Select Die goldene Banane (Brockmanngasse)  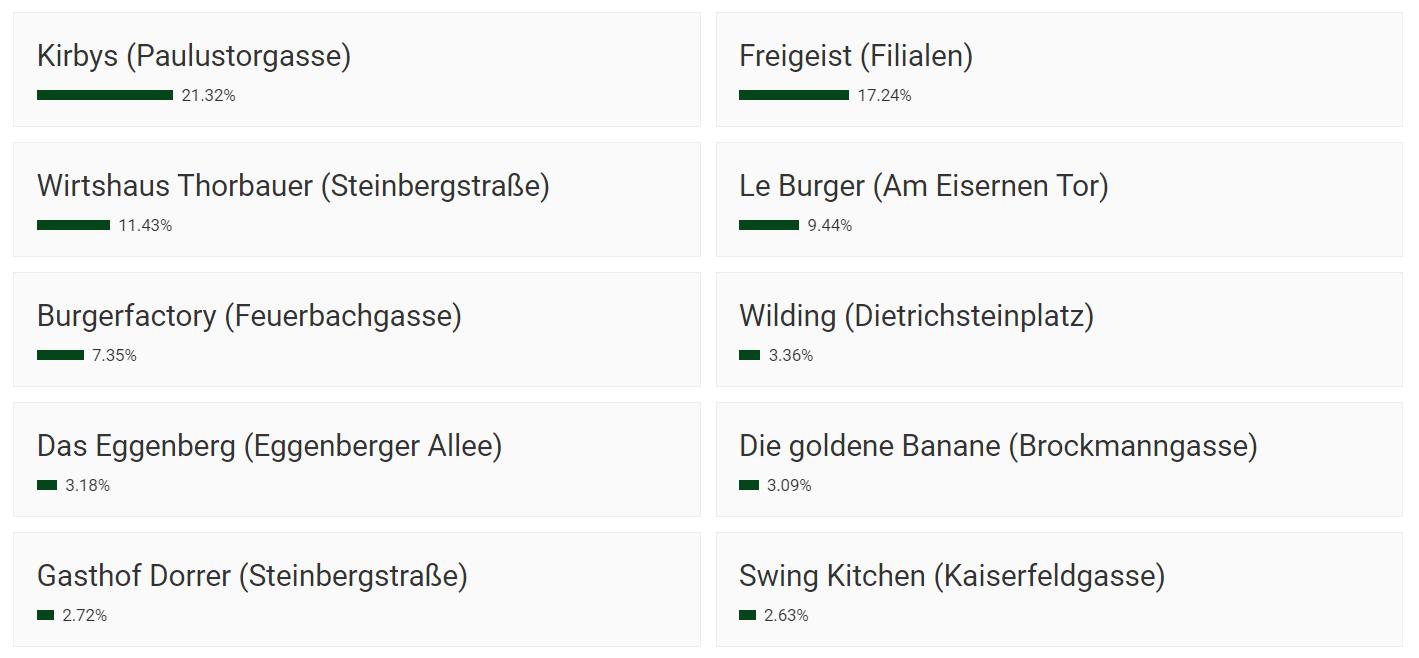[1059, 460]
